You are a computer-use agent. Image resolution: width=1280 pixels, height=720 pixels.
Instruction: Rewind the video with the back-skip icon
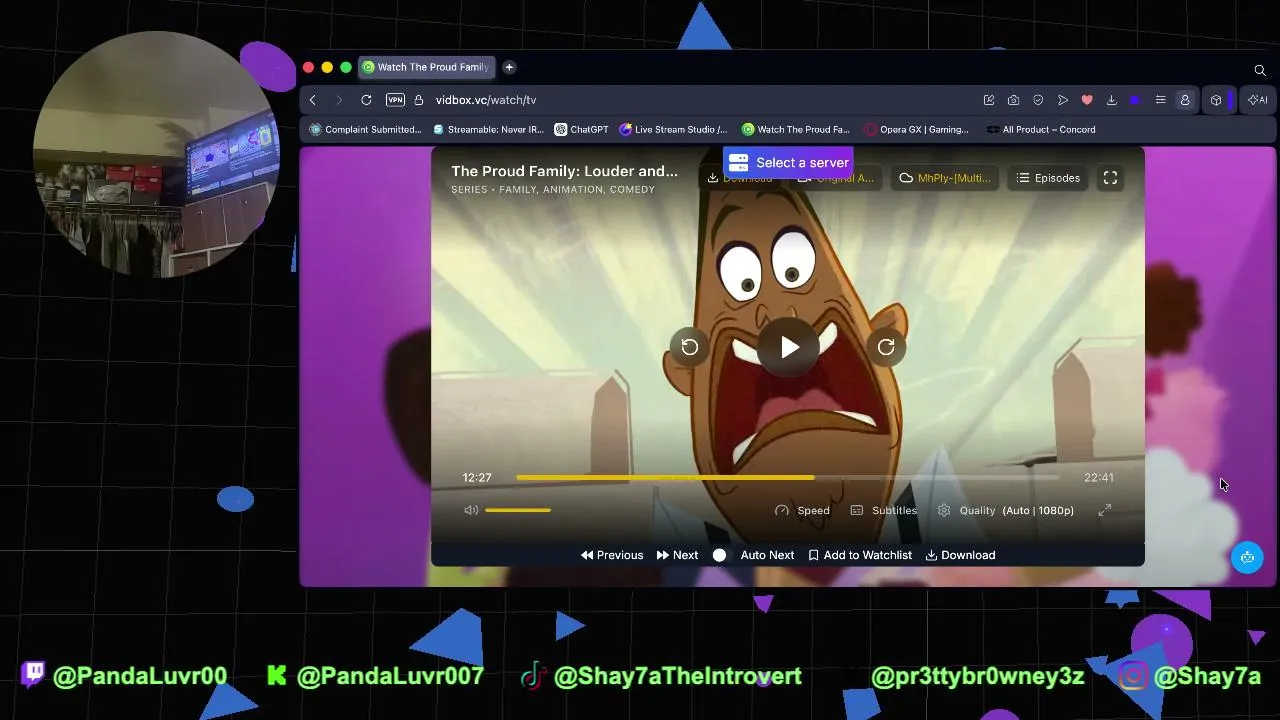pyautogui.click(x=690, y=347)
